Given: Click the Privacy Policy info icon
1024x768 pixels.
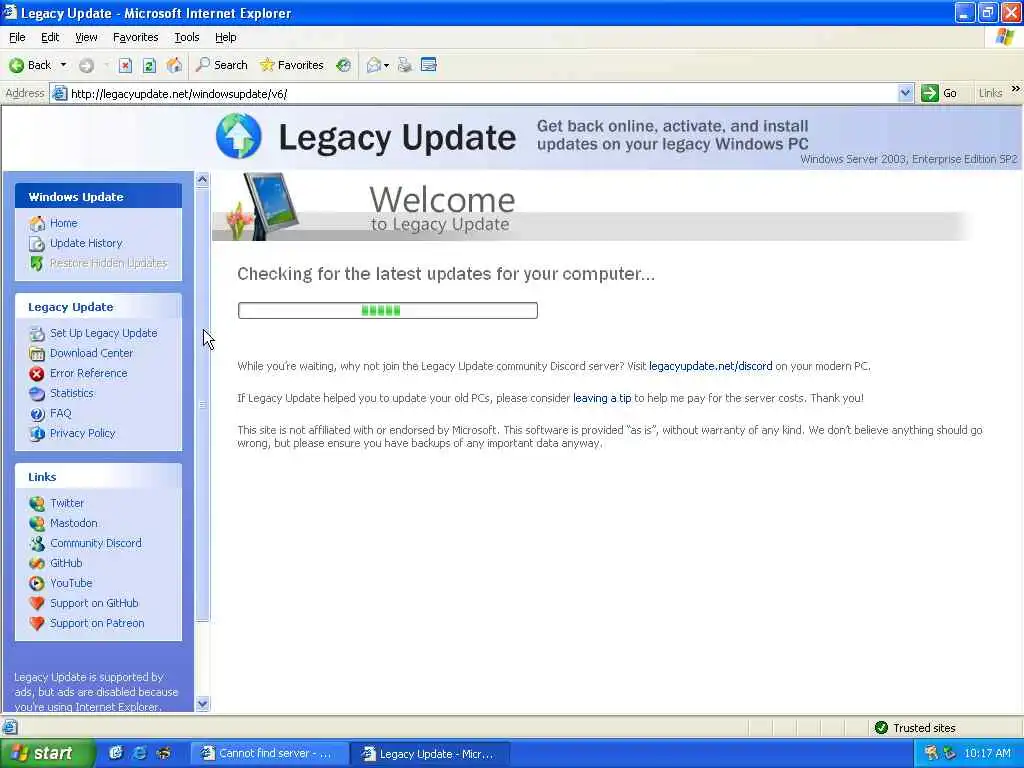Looking at the screenshot, I should (37, 434).
